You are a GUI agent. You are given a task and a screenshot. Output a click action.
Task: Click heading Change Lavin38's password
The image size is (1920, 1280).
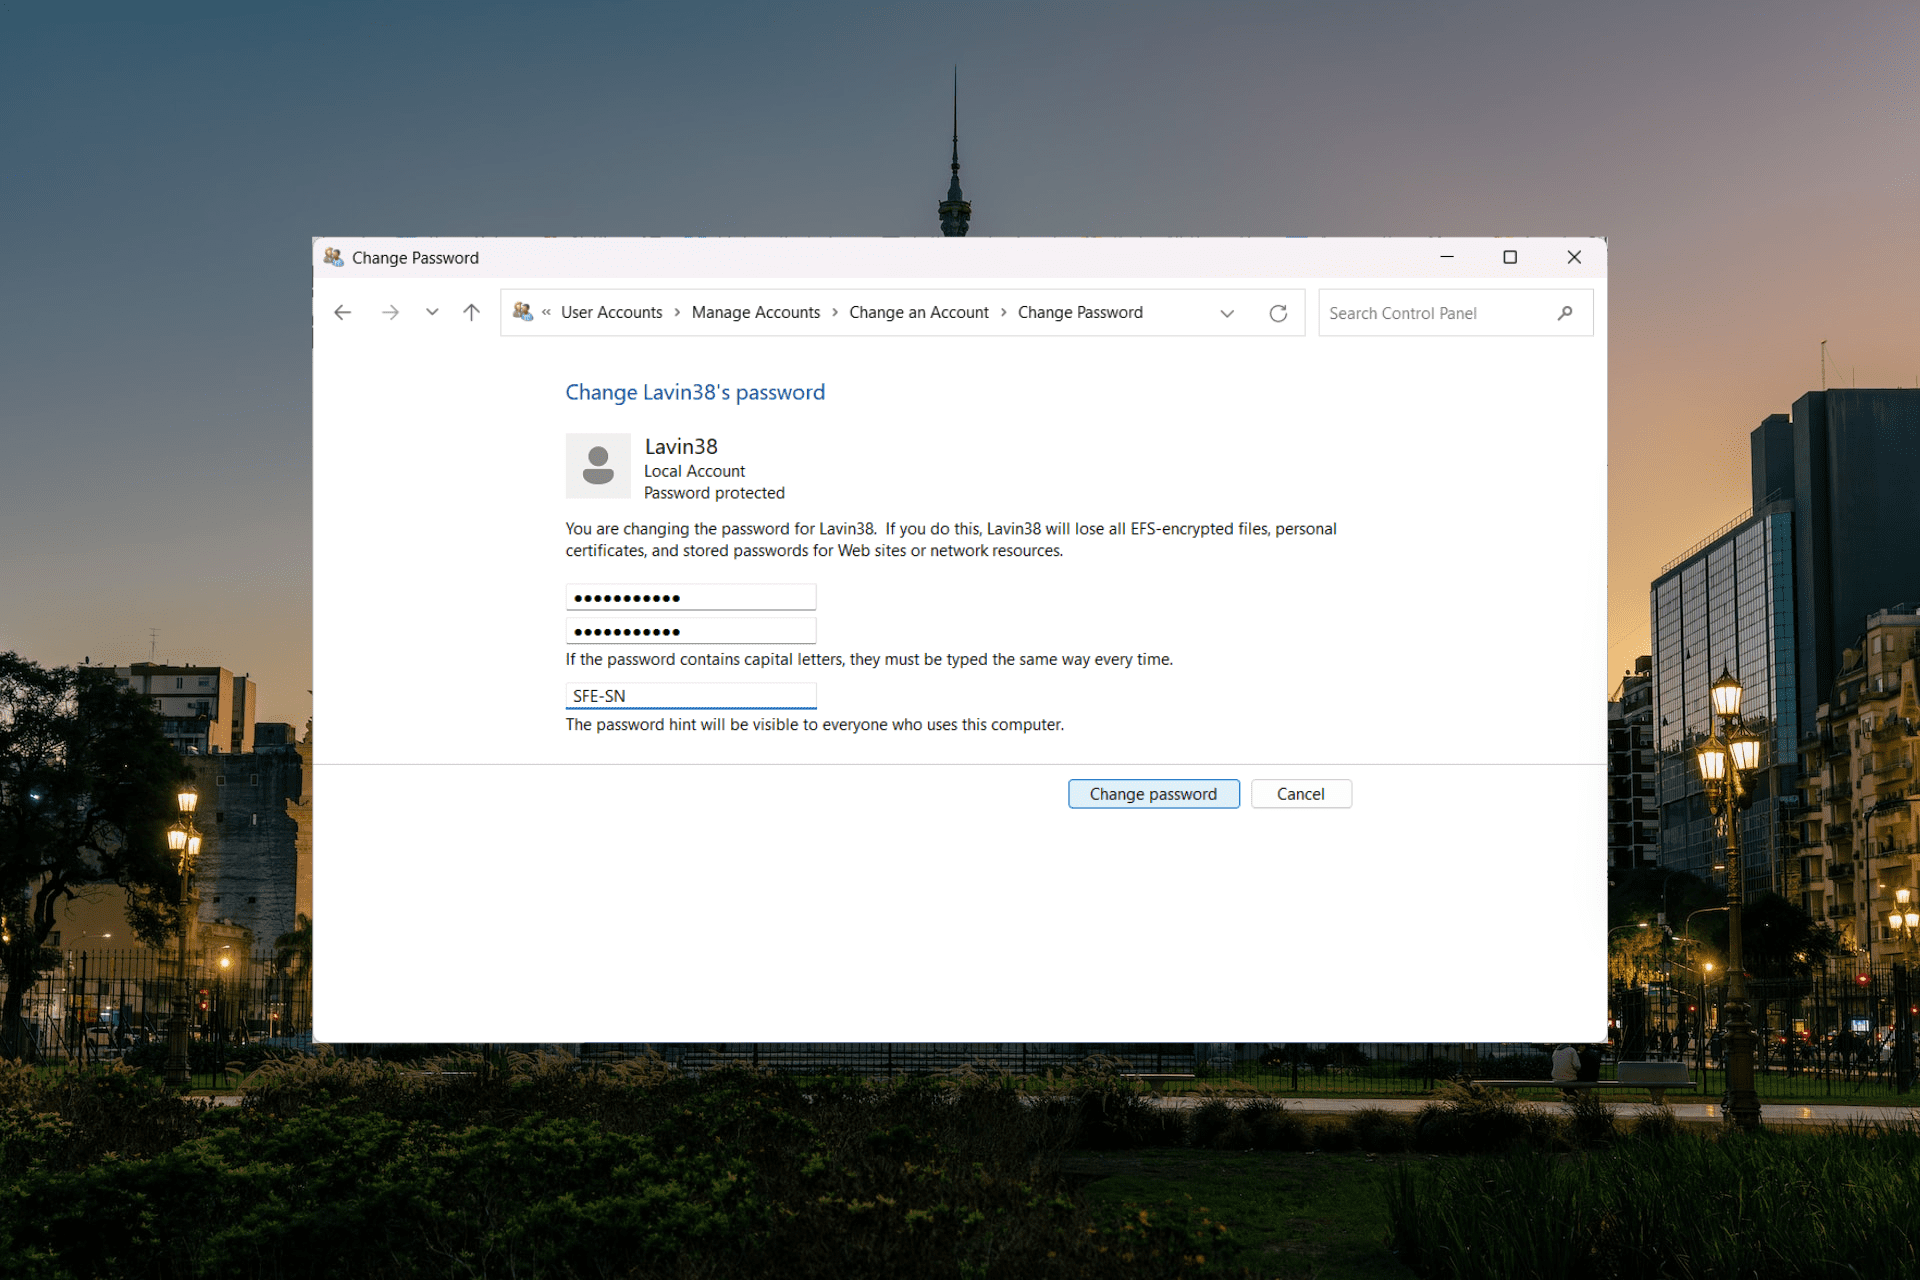point(695,392)
